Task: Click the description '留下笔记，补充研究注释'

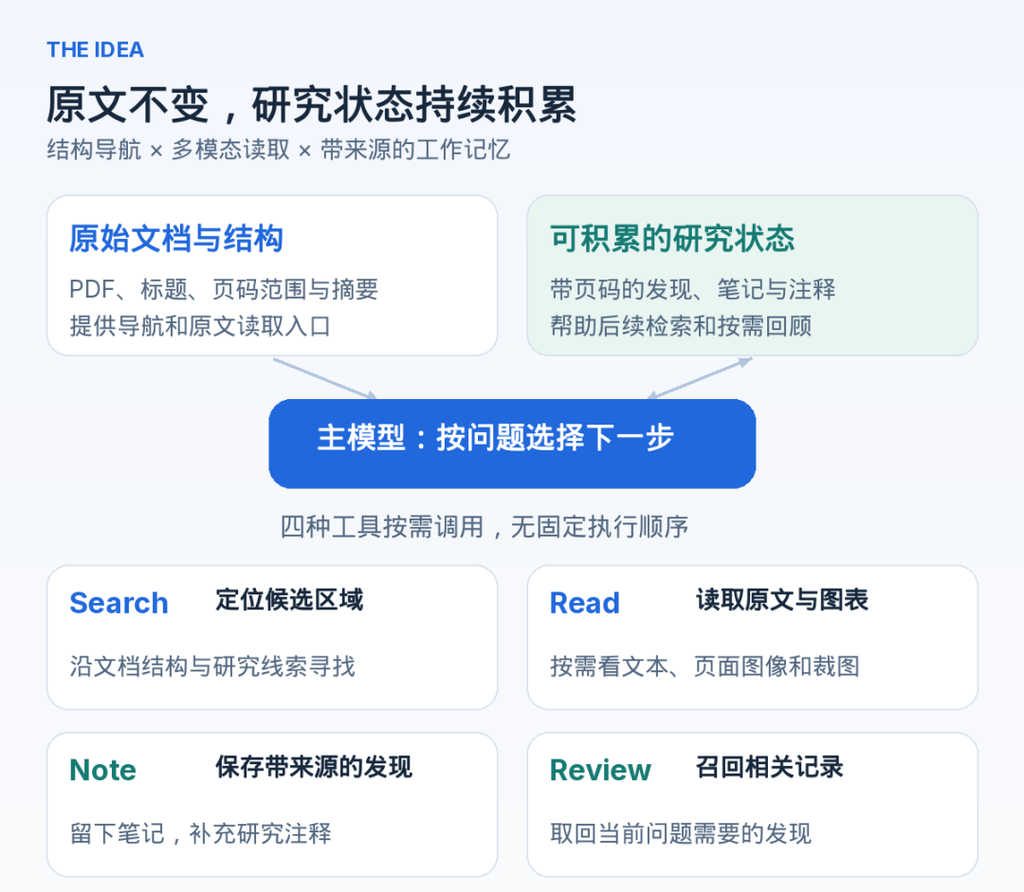Action: [200, 834]
